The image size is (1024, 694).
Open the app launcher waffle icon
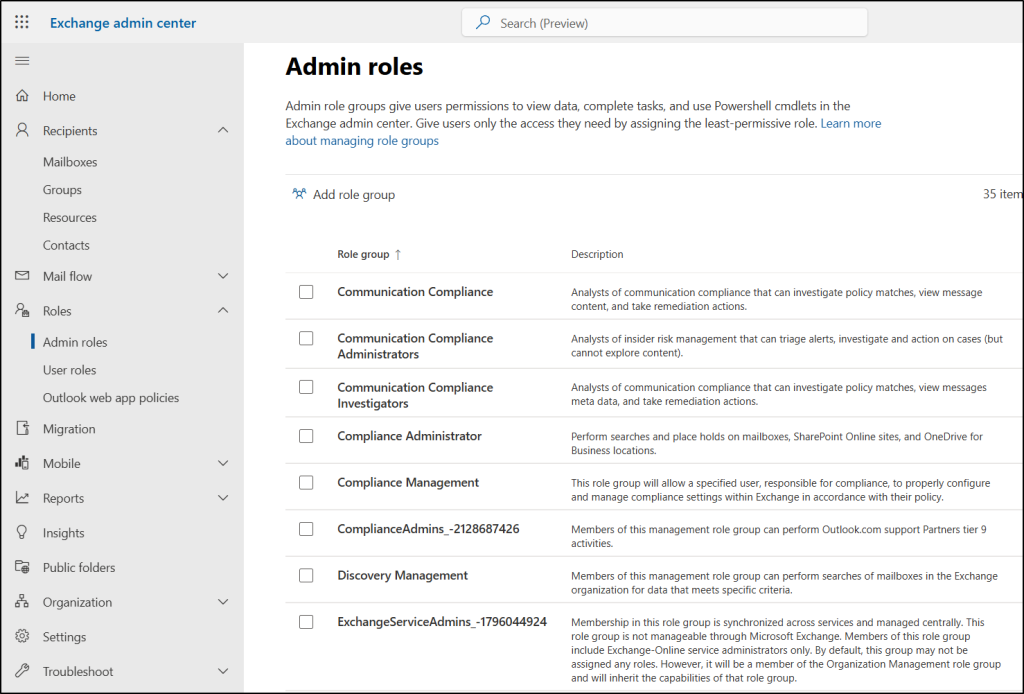22,22
